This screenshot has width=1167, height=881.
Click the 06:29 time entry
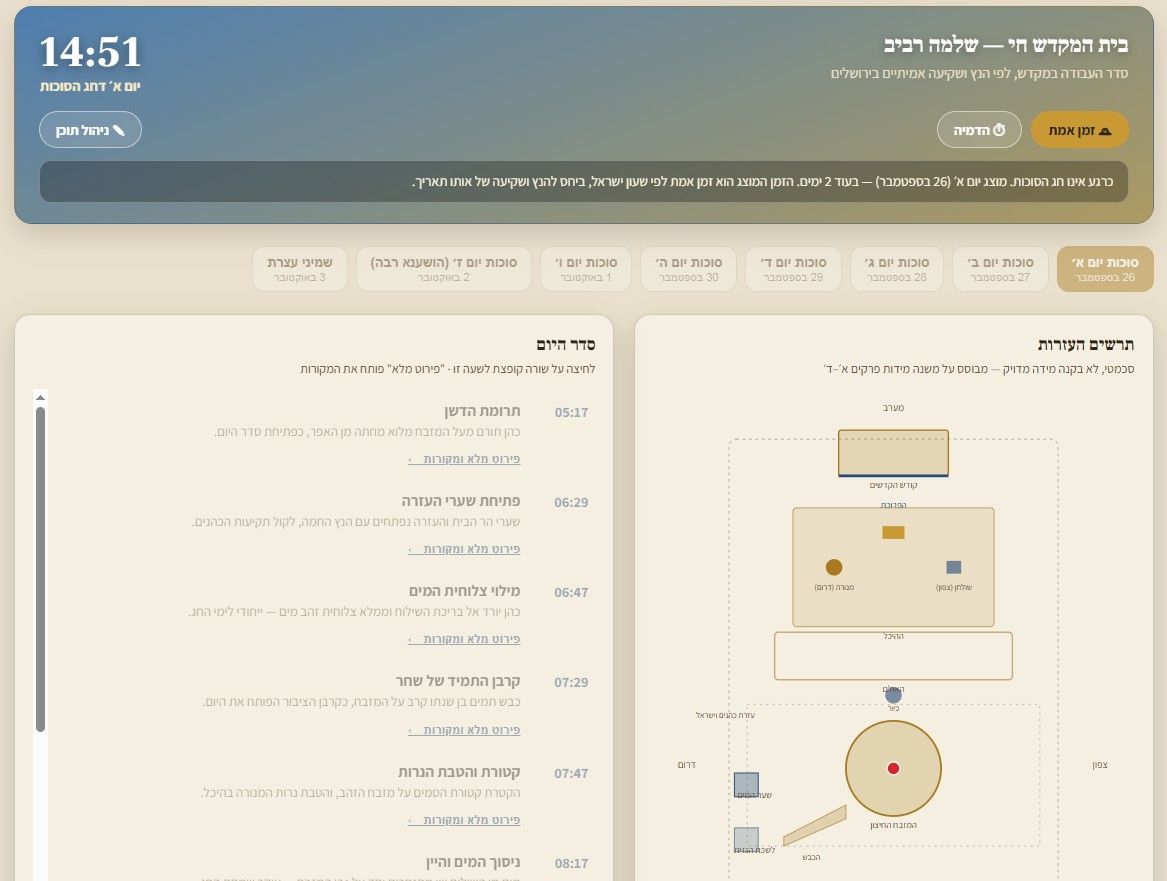pyautogui.click(x=571, y=502)
